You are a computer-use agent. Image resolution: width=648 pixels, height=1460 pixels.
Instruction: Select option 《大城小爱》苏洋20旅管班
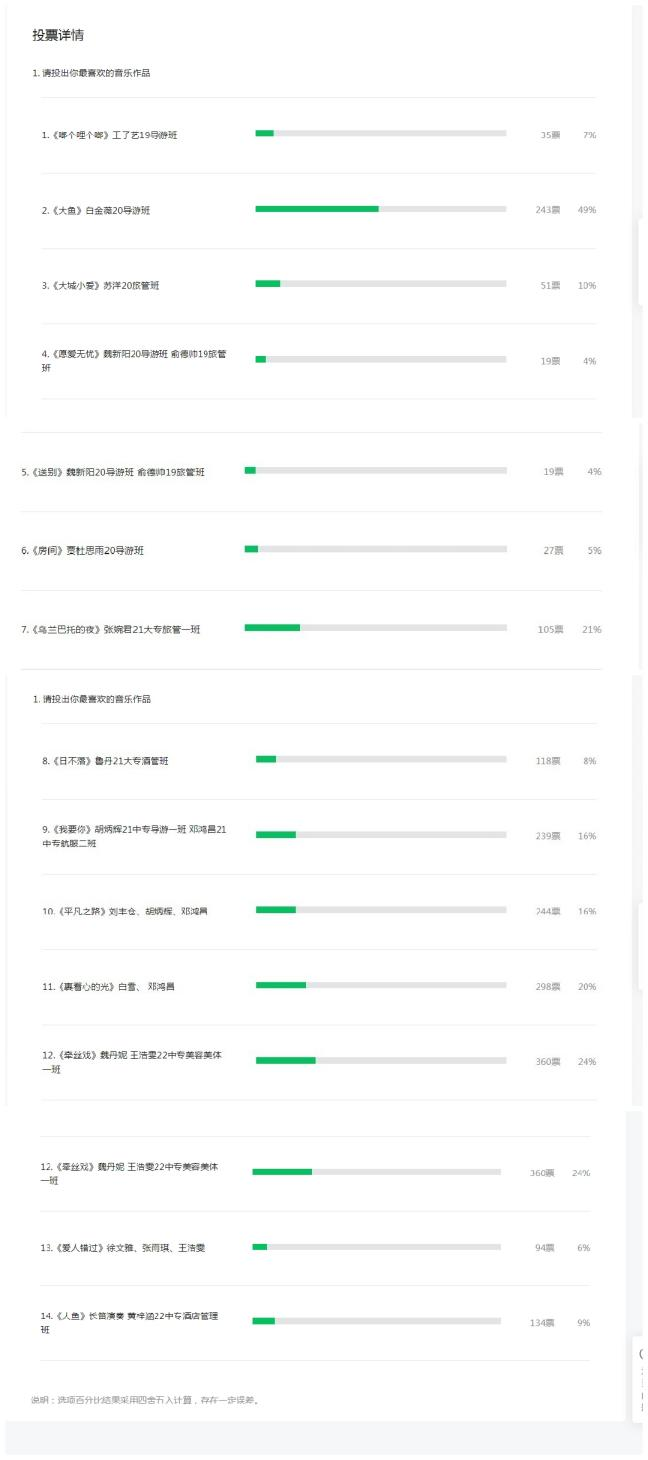(x=101, y=286)
